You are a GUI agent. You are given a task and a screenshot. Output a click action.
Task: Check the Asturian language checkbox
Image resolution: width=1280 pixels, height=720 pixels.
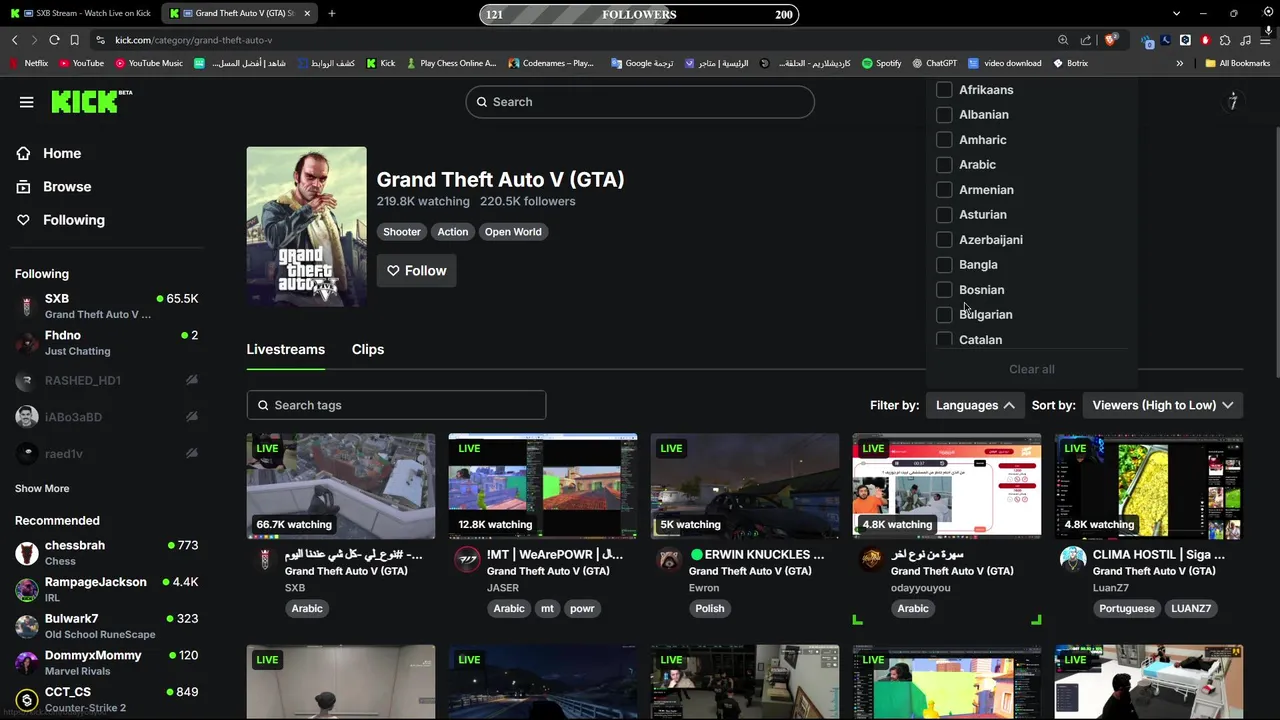(x=944, y=215)
